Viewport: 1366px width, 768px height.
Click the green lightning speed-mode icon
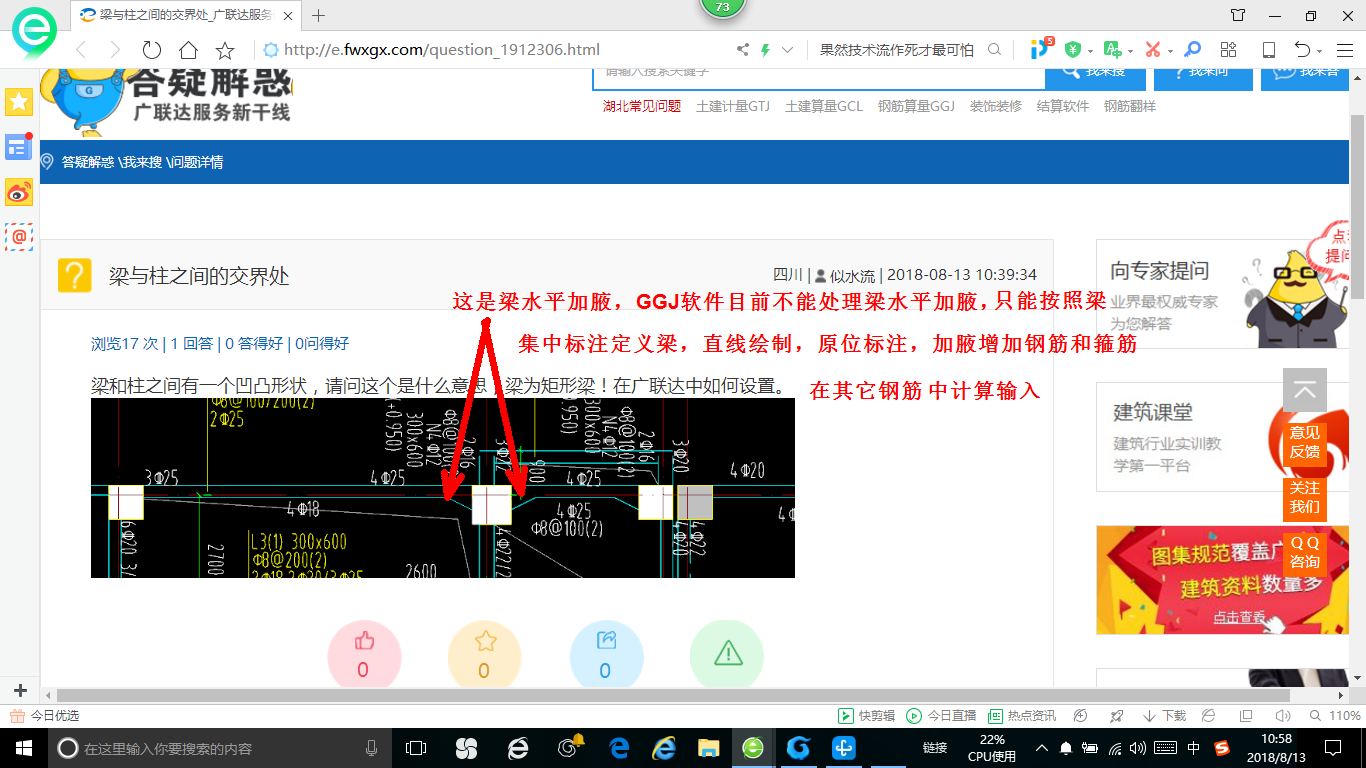point(766,50)
